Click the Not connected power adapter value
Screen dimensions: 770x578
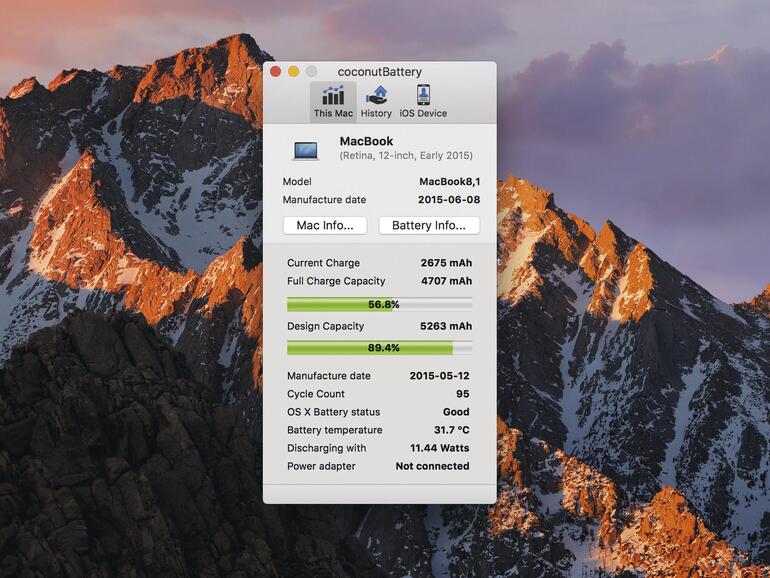432,466
